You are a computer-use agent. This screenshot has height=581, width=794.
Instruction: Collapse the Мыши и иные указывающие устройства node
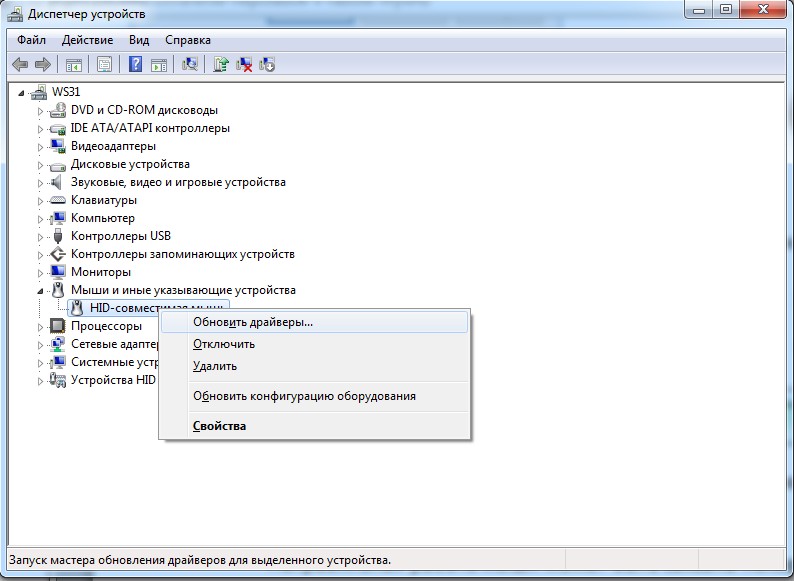(41, 290)
